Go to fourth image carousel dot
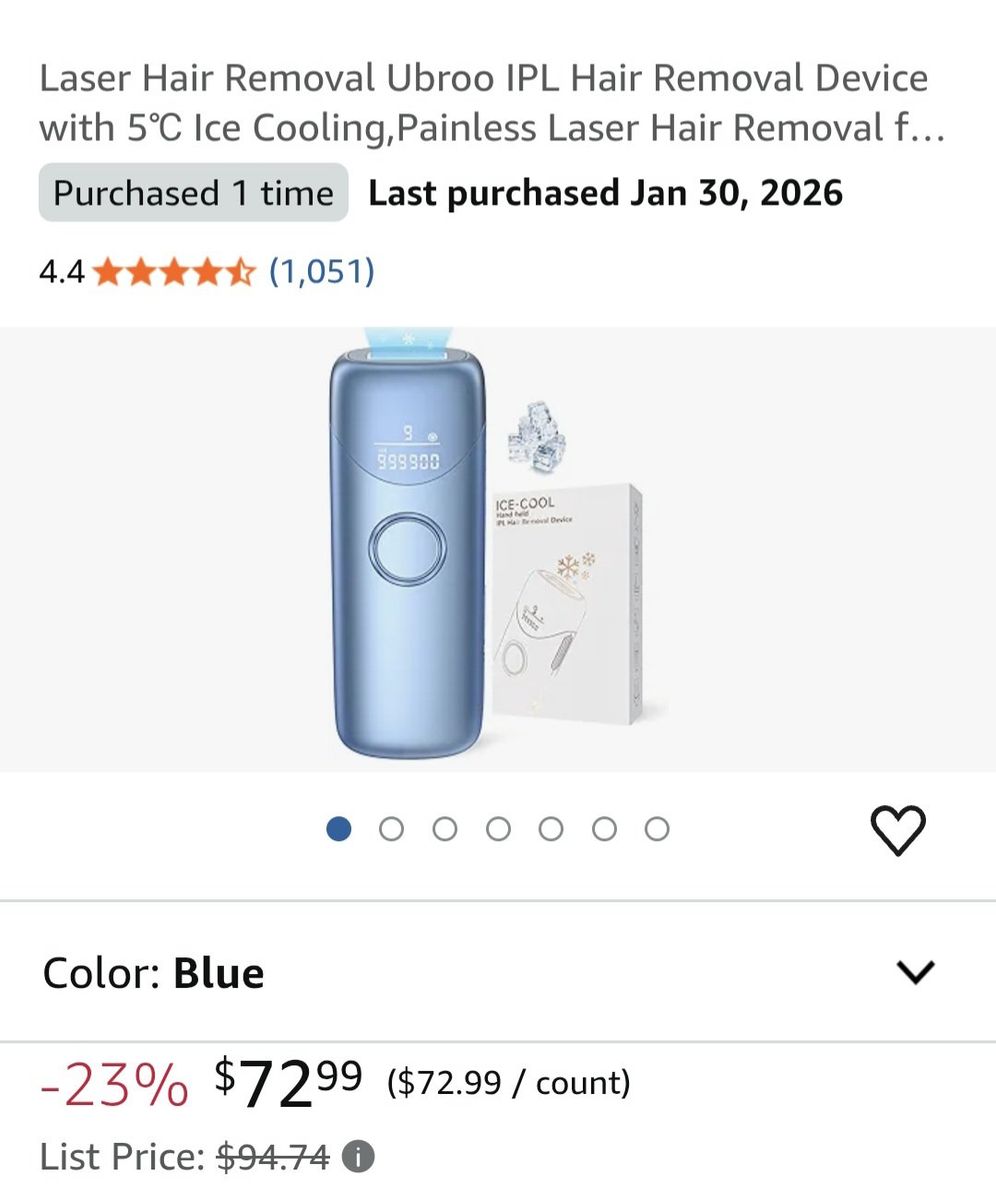Image resolution: width=996 pixels, height=1200 pixels. click(x=498, y=829)
